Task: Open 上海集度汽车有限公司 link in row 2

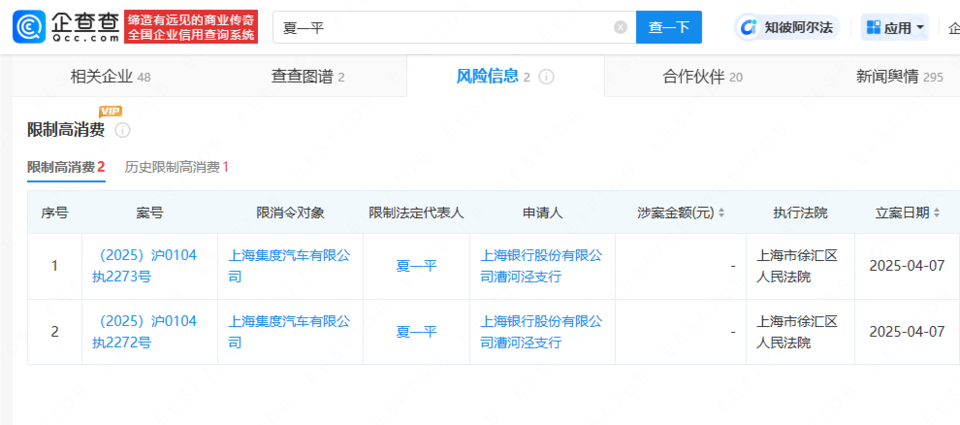Action: [x=289, y=331]
